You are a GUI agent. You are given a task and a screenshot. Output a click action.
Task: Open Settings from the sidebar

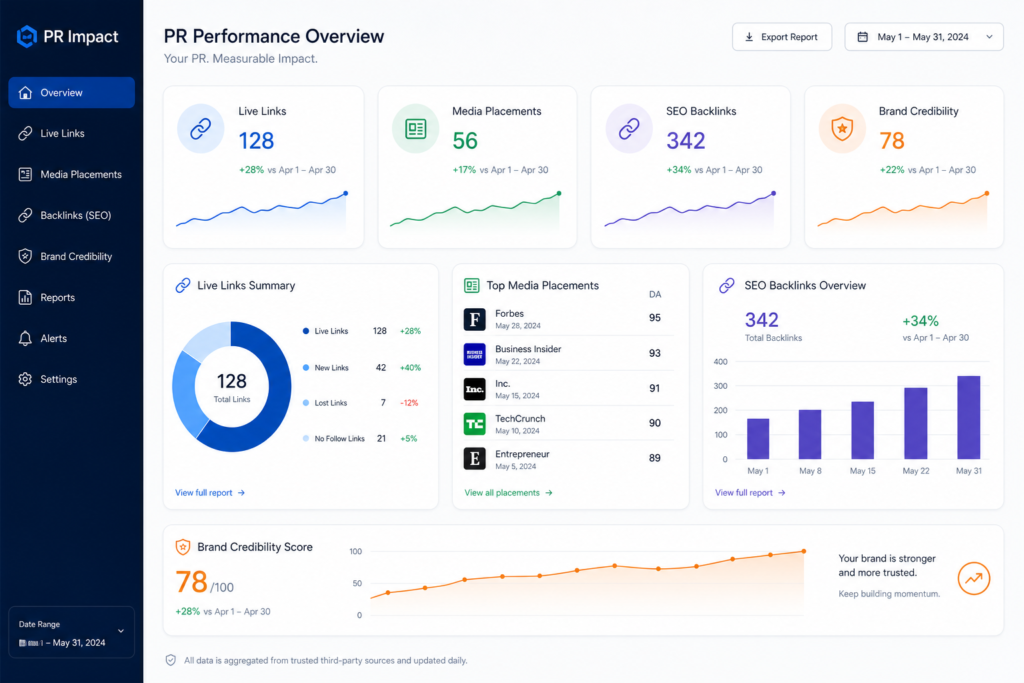[x=72, y=379]
